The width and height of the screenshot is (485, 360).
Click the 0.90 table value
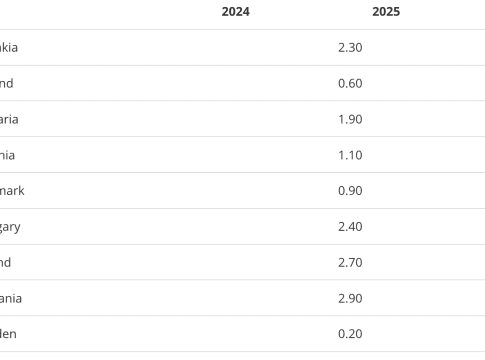coord(350,191)
